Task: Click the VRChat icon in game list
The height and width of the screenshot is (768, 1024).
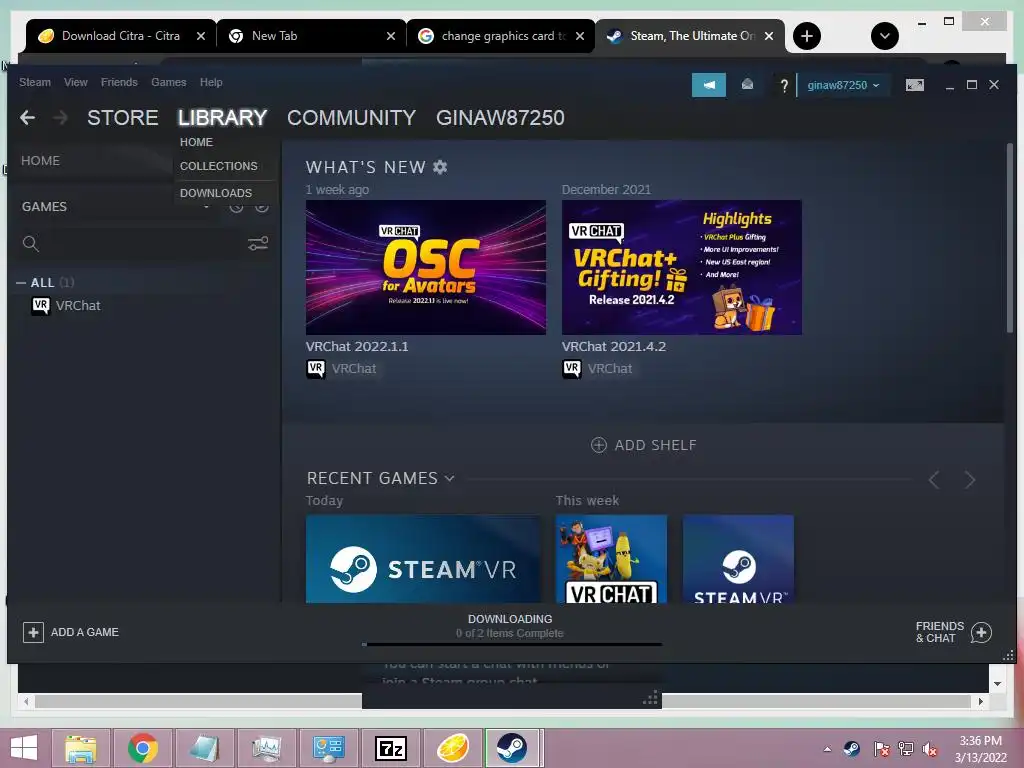Action: click(x=40, y=306)
